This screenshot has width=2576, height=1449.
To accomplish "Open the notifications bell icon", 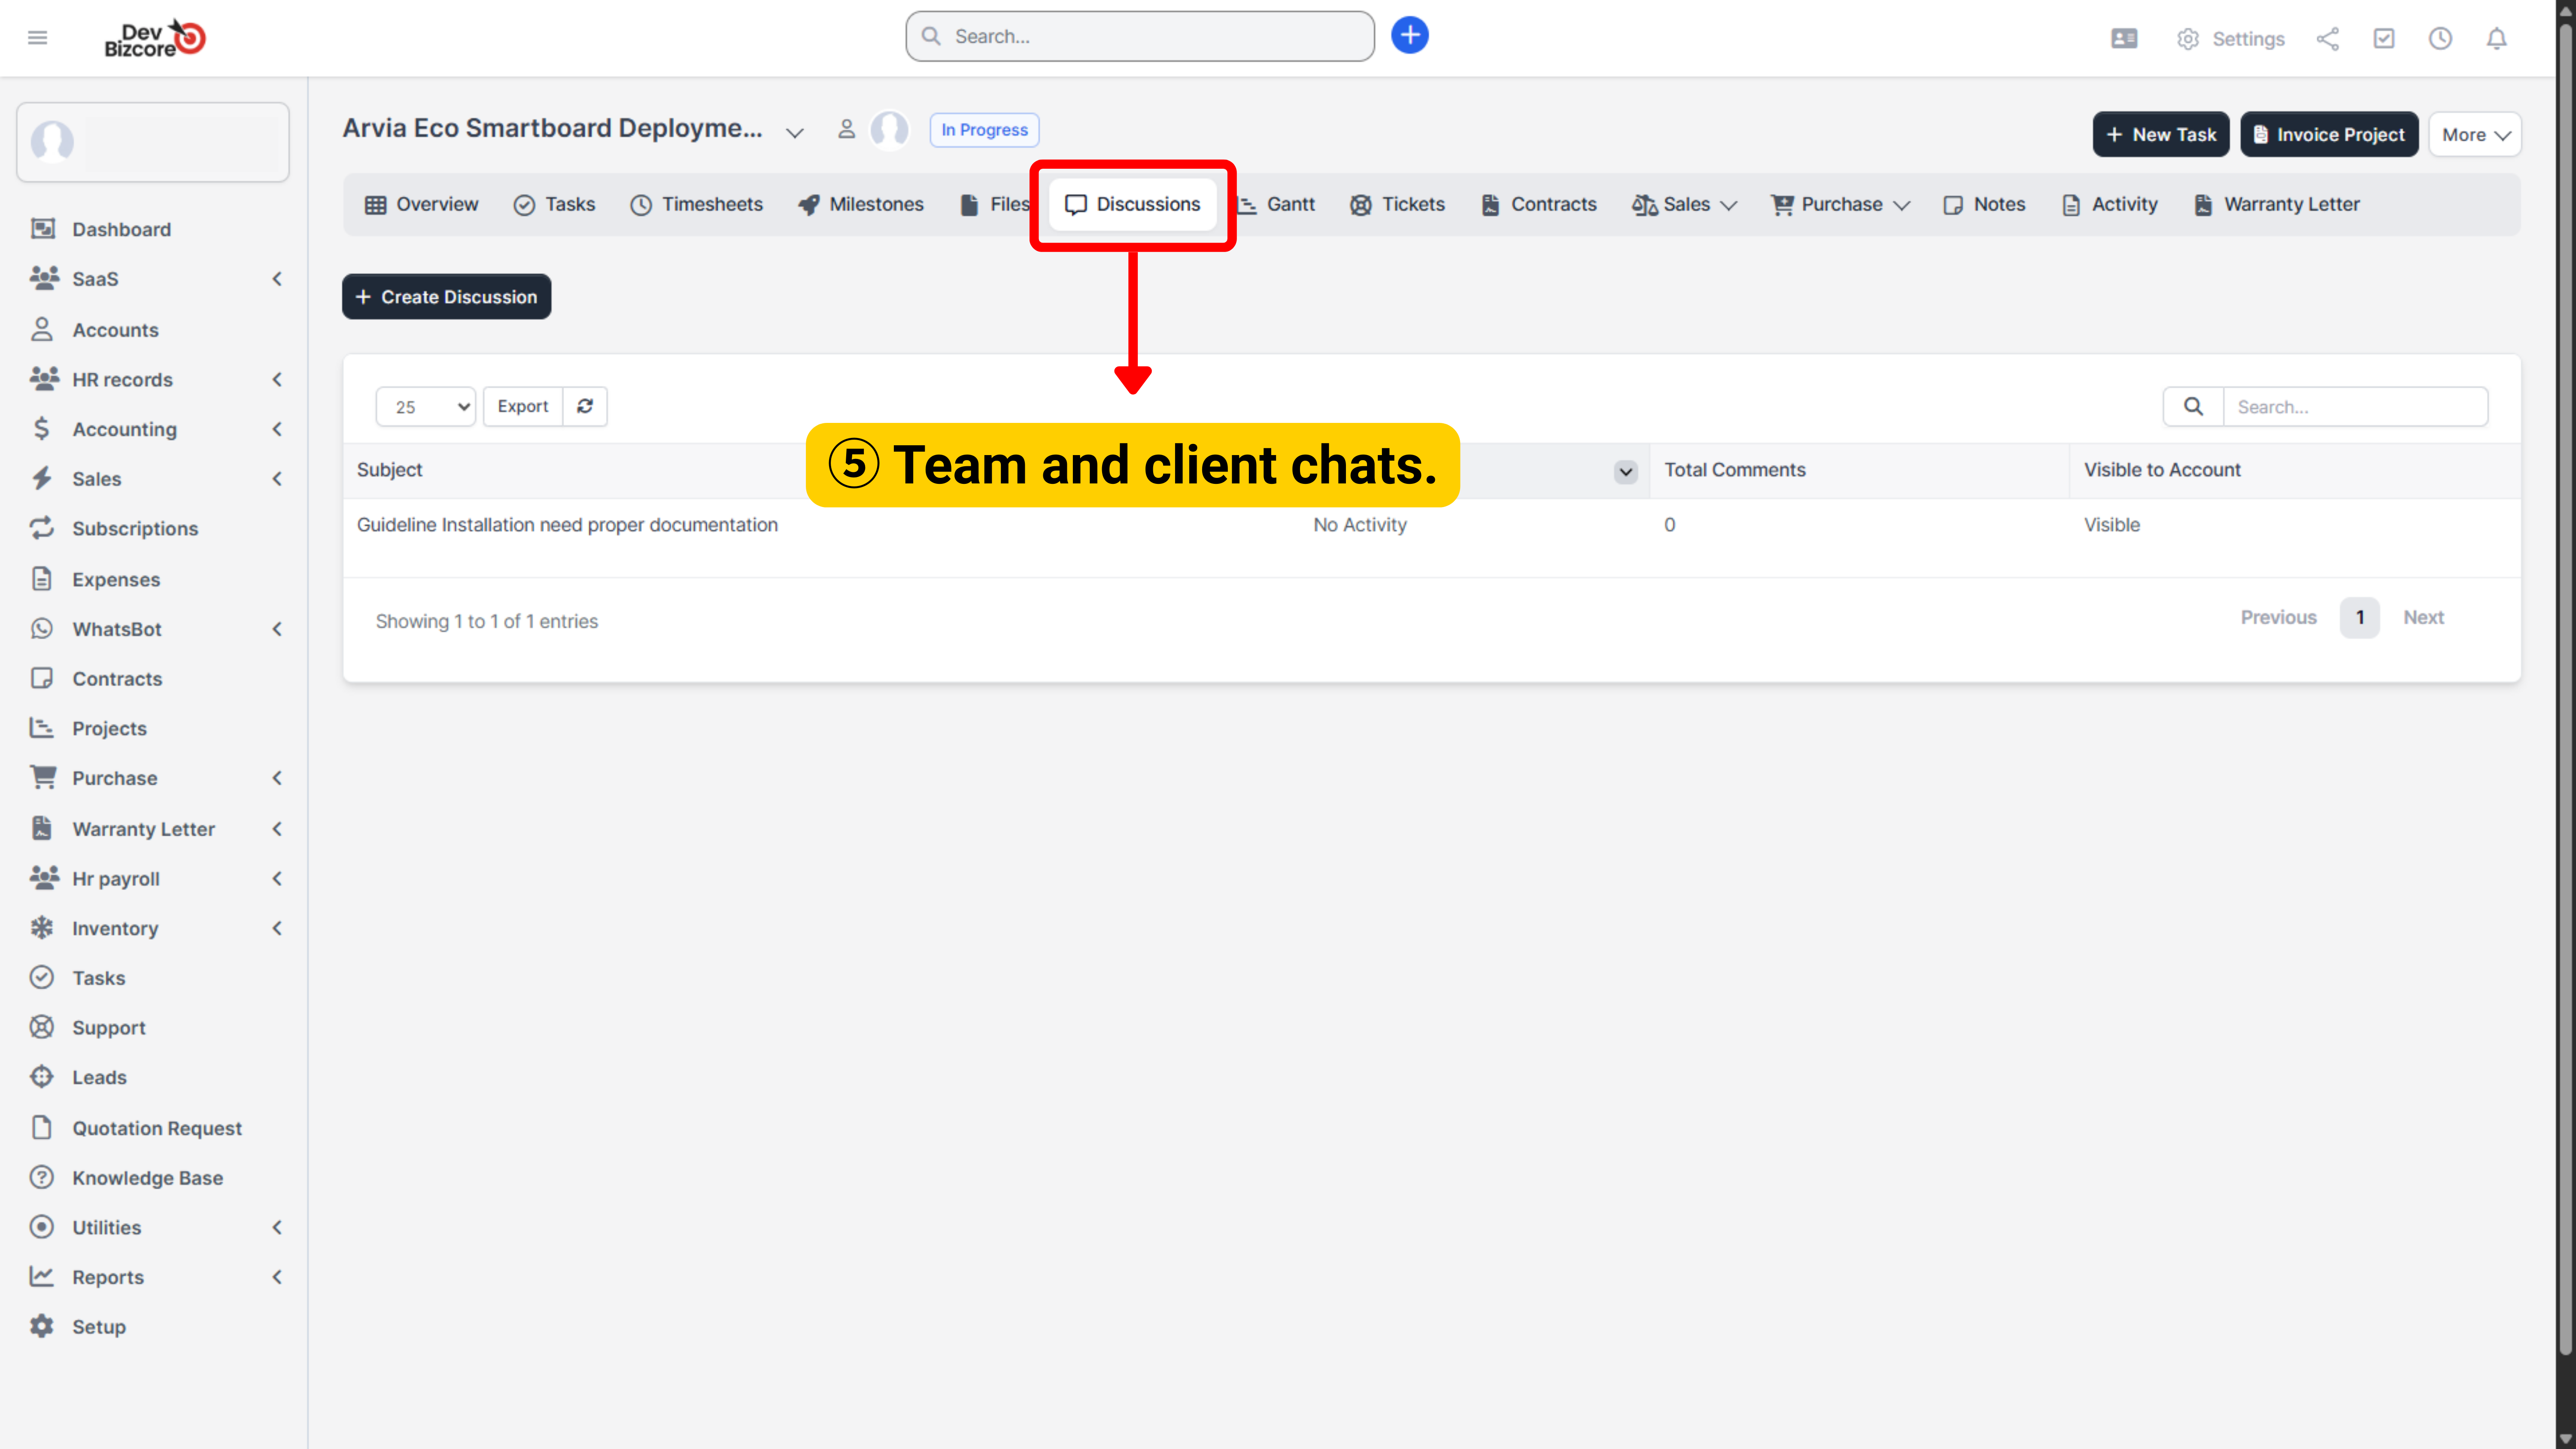I will tap(2496, 39).
